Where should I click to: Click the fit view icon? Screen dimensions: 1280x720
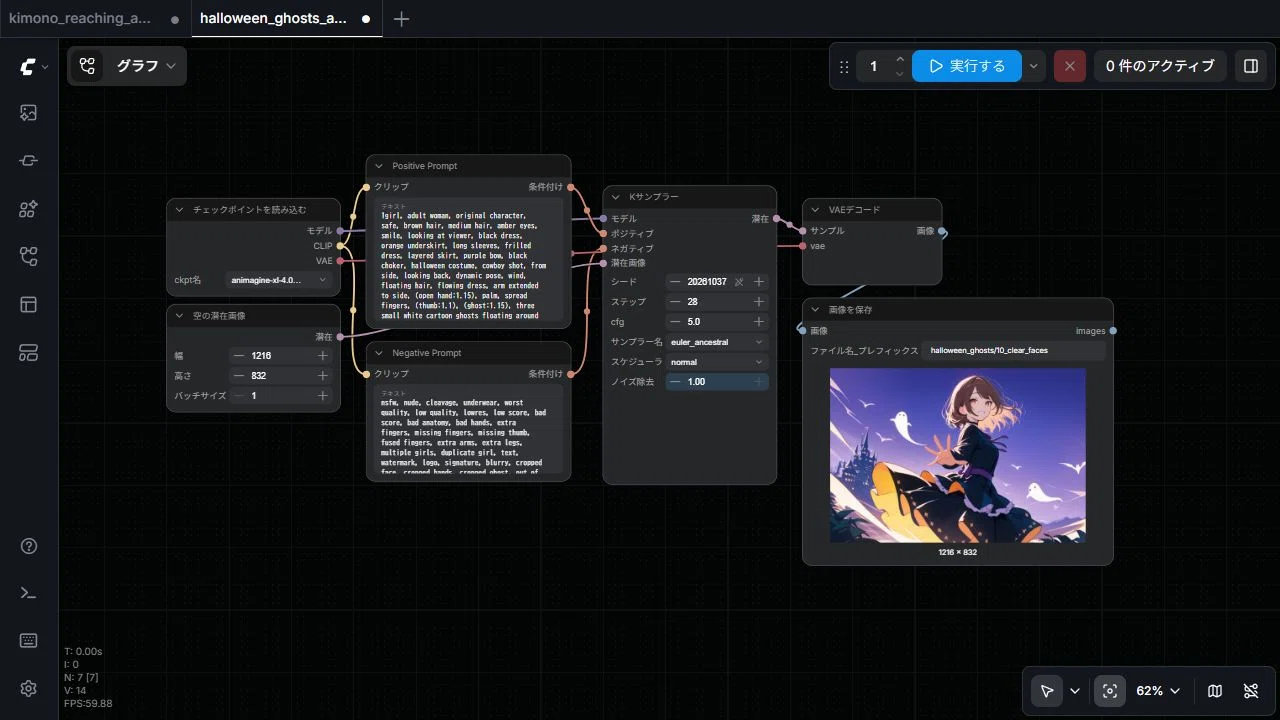tap(1109, 691)
